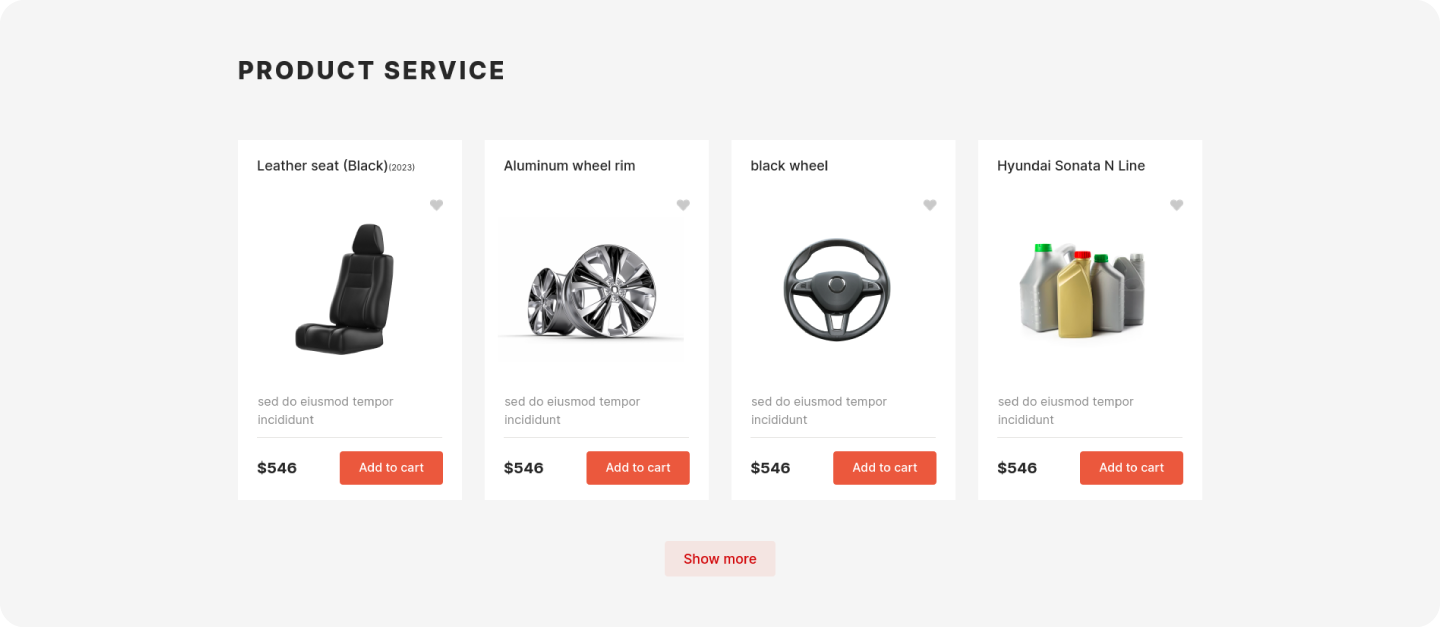Click the $546 price on Leather seat card
This screenshot has width=1440, height=627.
click(277, 468)
